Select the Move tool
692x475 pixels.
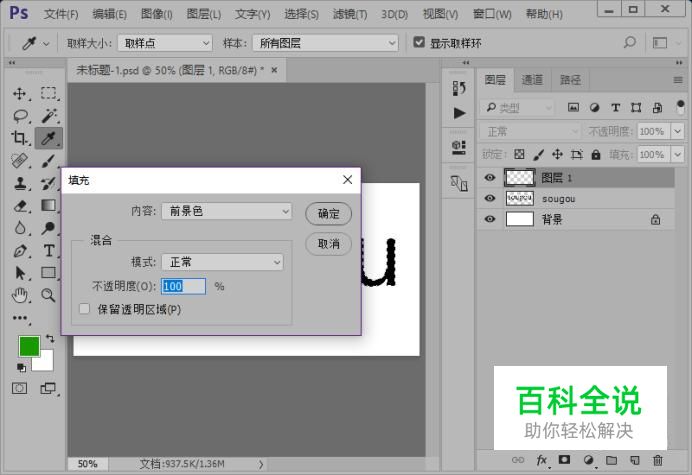point(19,94)
